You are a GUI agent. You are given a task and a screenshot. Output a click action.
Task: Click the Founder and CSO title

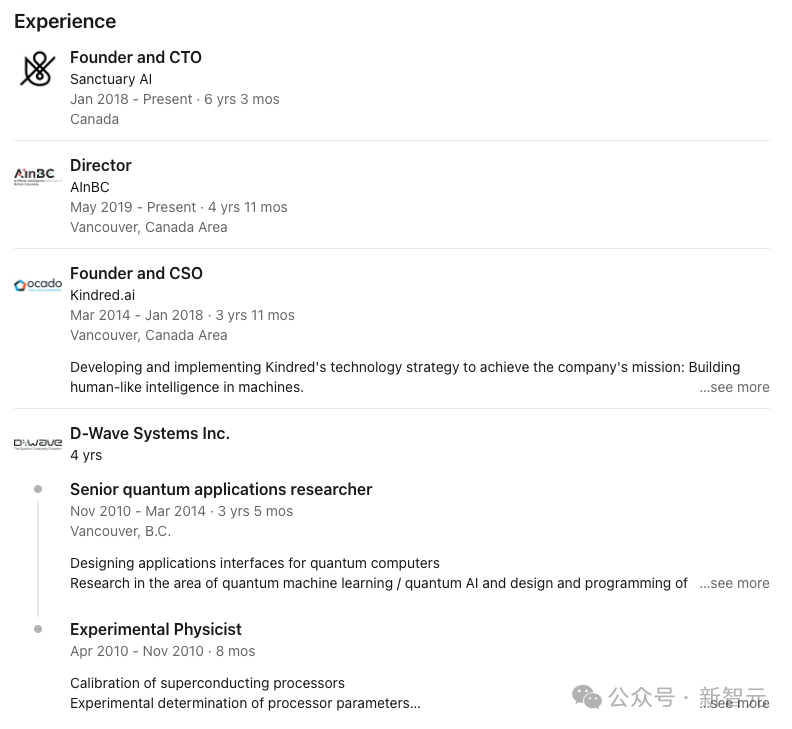(x=136, y=273)
